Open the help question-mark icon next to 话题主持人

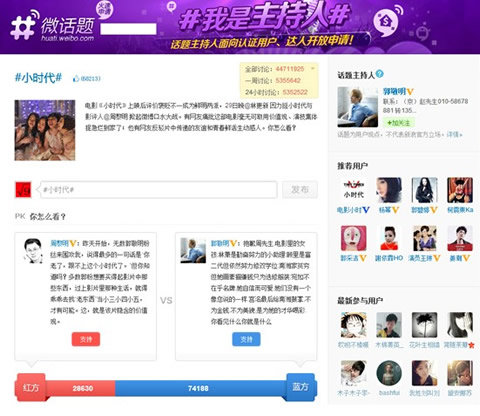[x=380, y=74]
